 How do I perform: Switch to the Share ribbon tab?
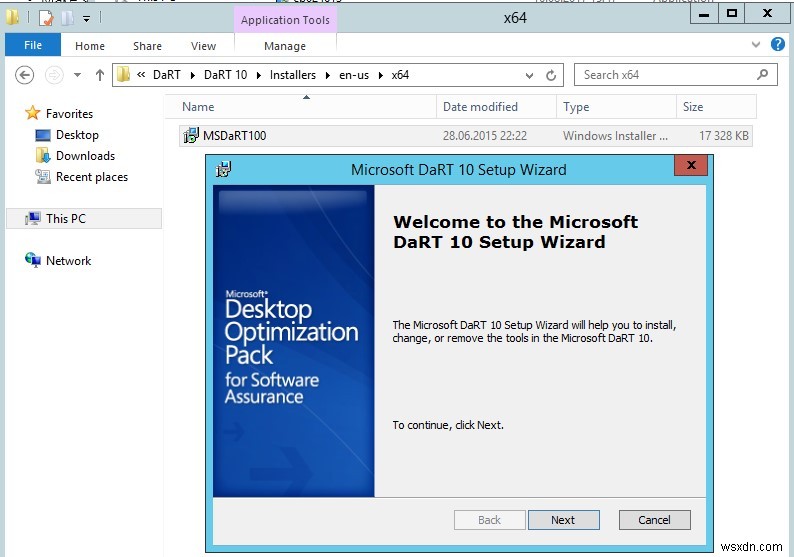click(x=147, y=46)
